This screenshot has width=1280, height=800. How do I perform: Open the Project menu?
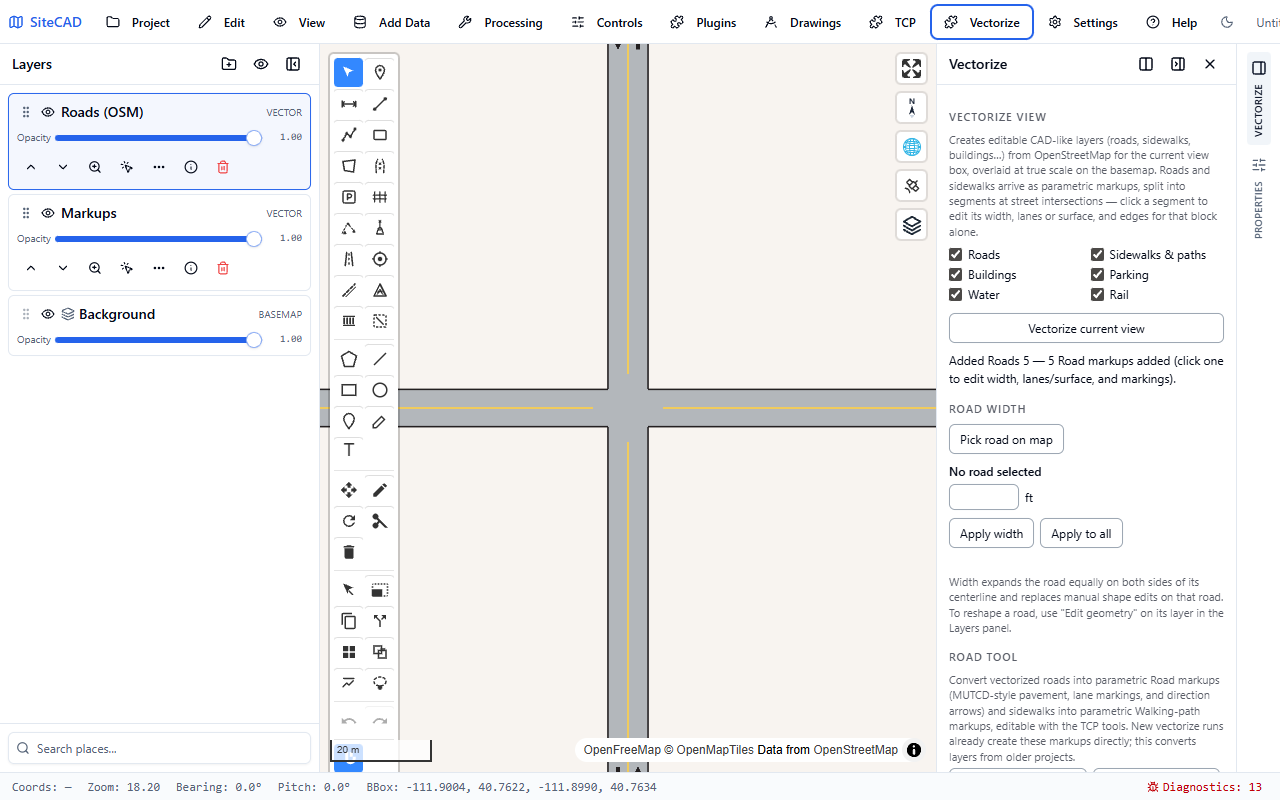click(138, 22)
